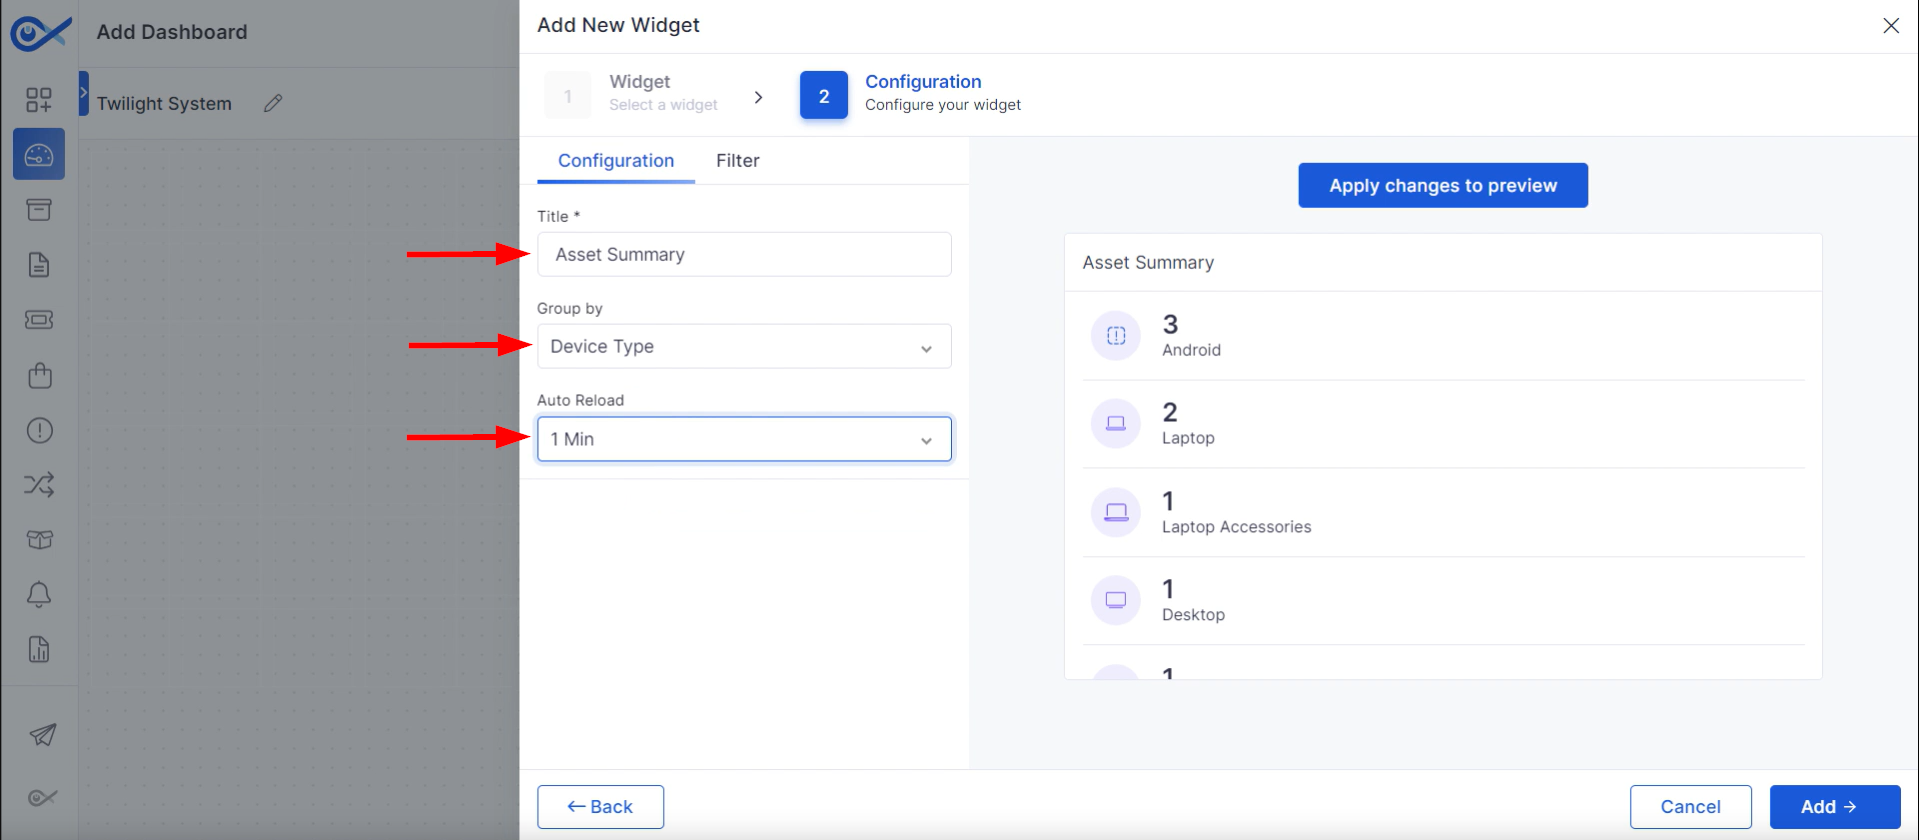
Task: Open the Group by Device Type dropdown
Action: point(744,346)
